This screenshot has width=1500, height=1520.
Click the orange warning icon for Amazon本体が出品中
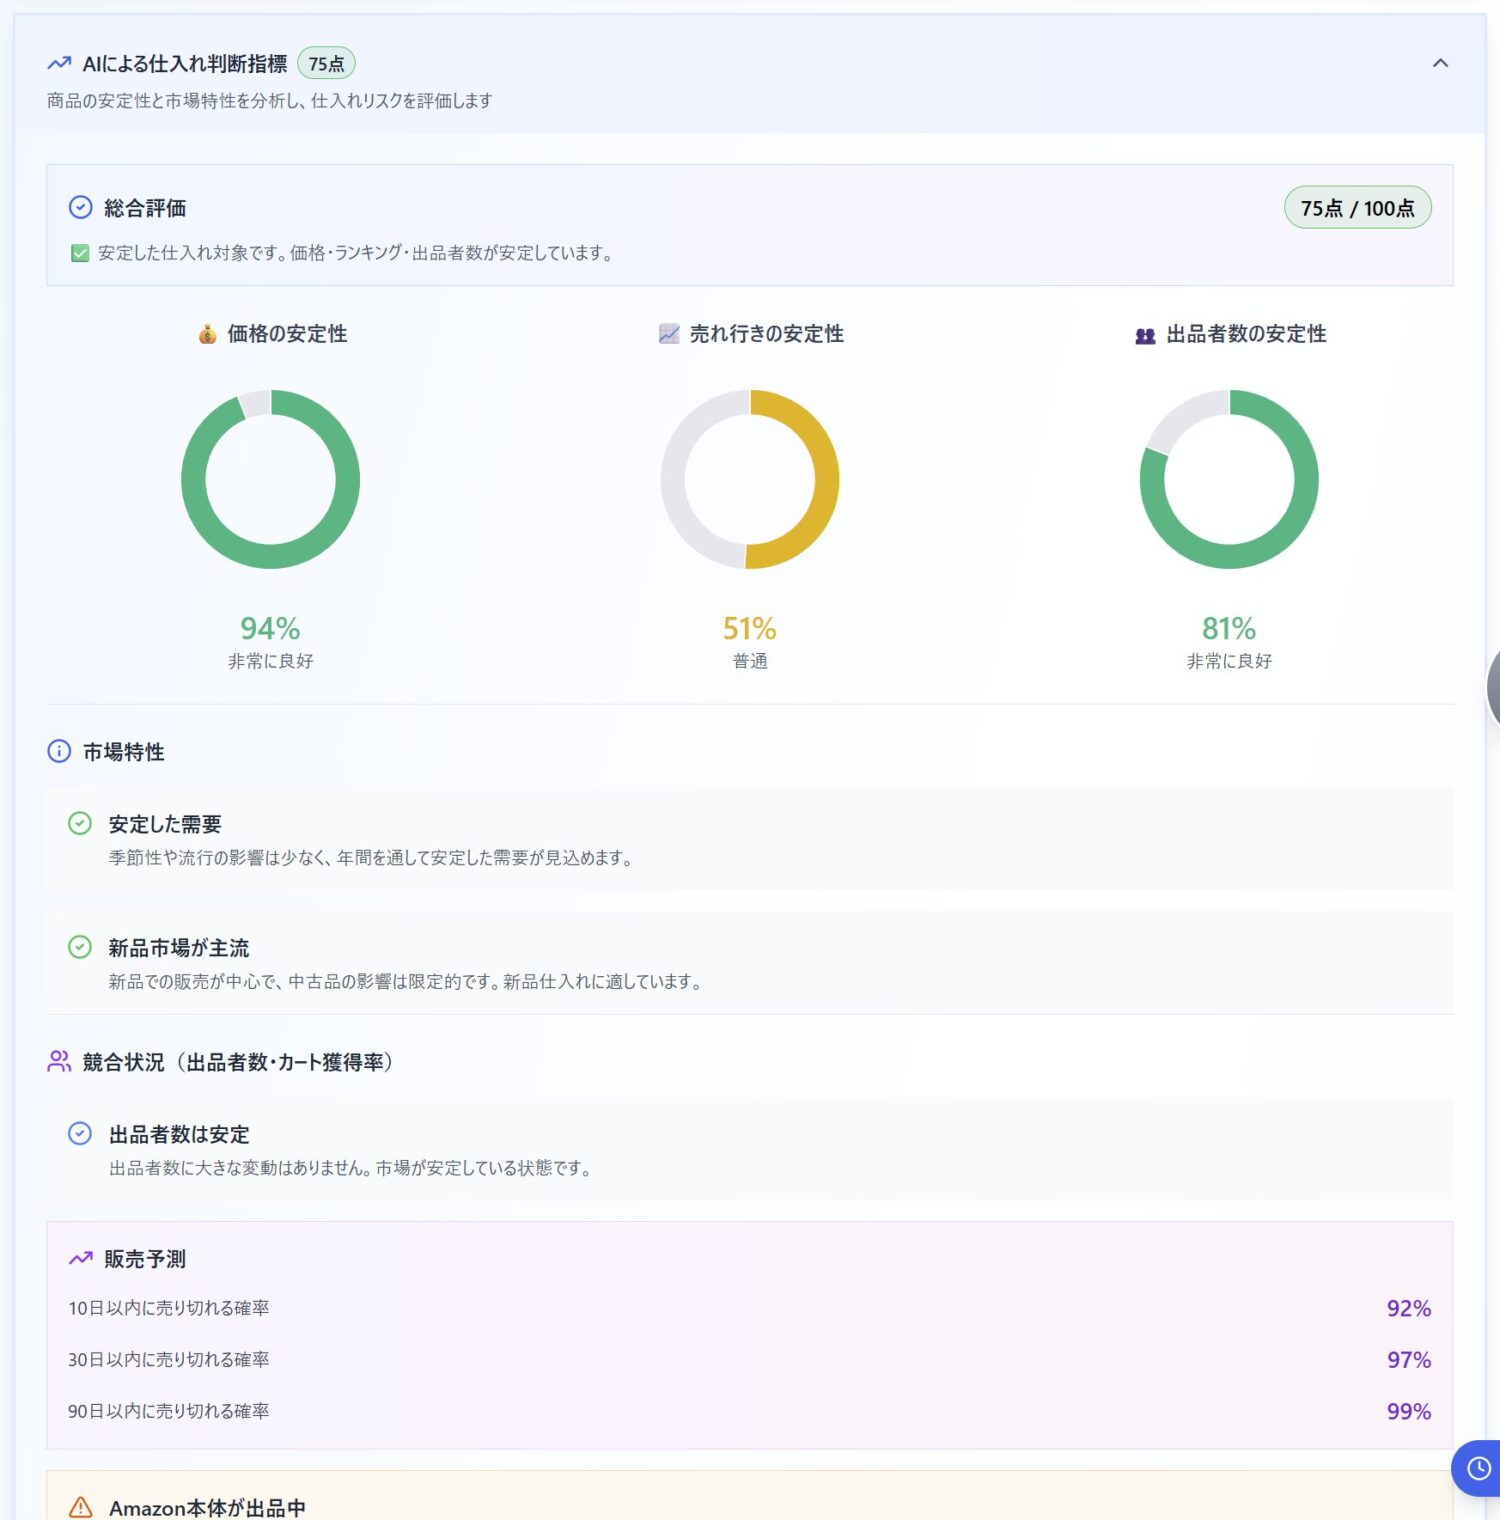(80, 1506)
